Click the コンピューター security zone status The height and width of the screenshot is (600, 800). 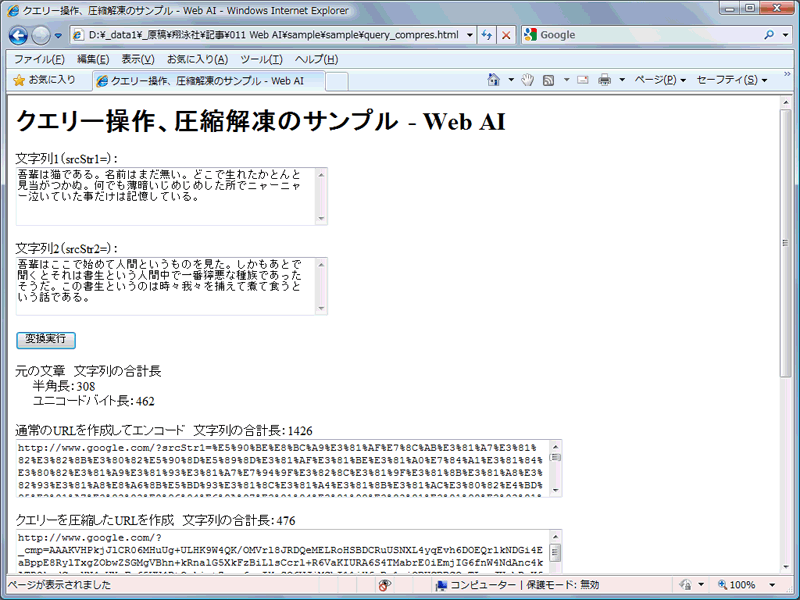tap(517, 585)
